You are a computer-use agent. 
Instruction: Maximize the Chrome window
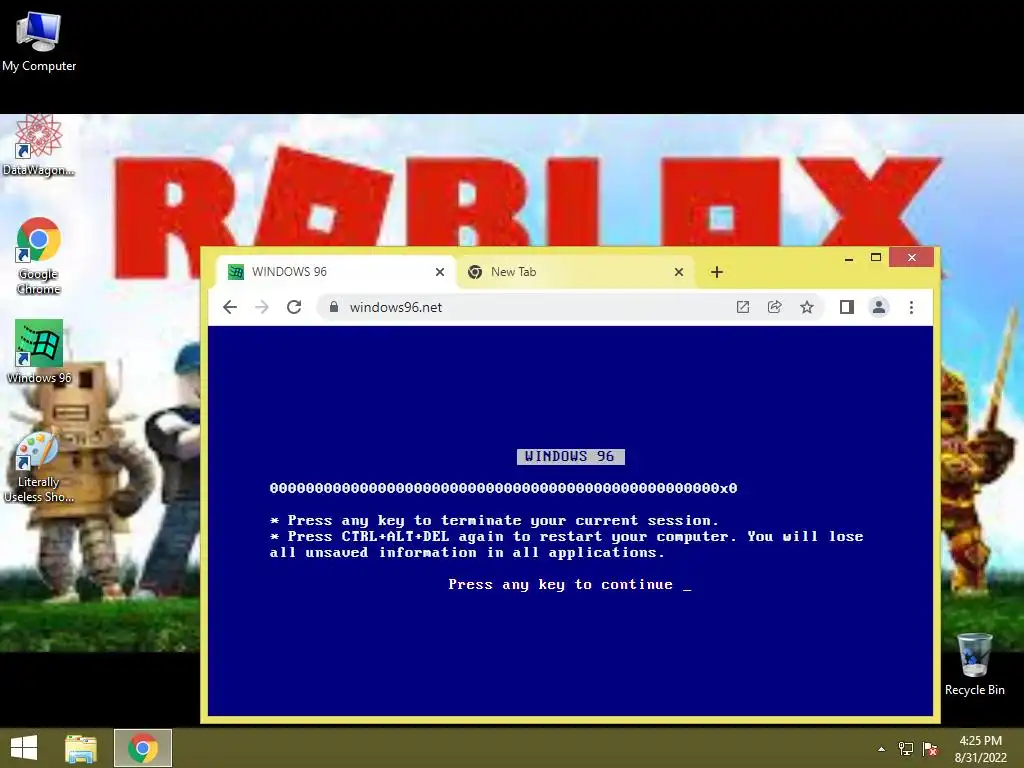click(x=876, y=257)
